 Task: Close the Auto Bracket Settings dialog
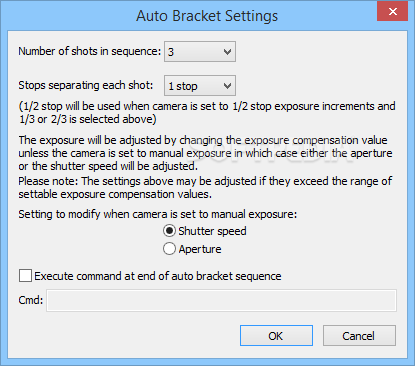tap(392, 11)
